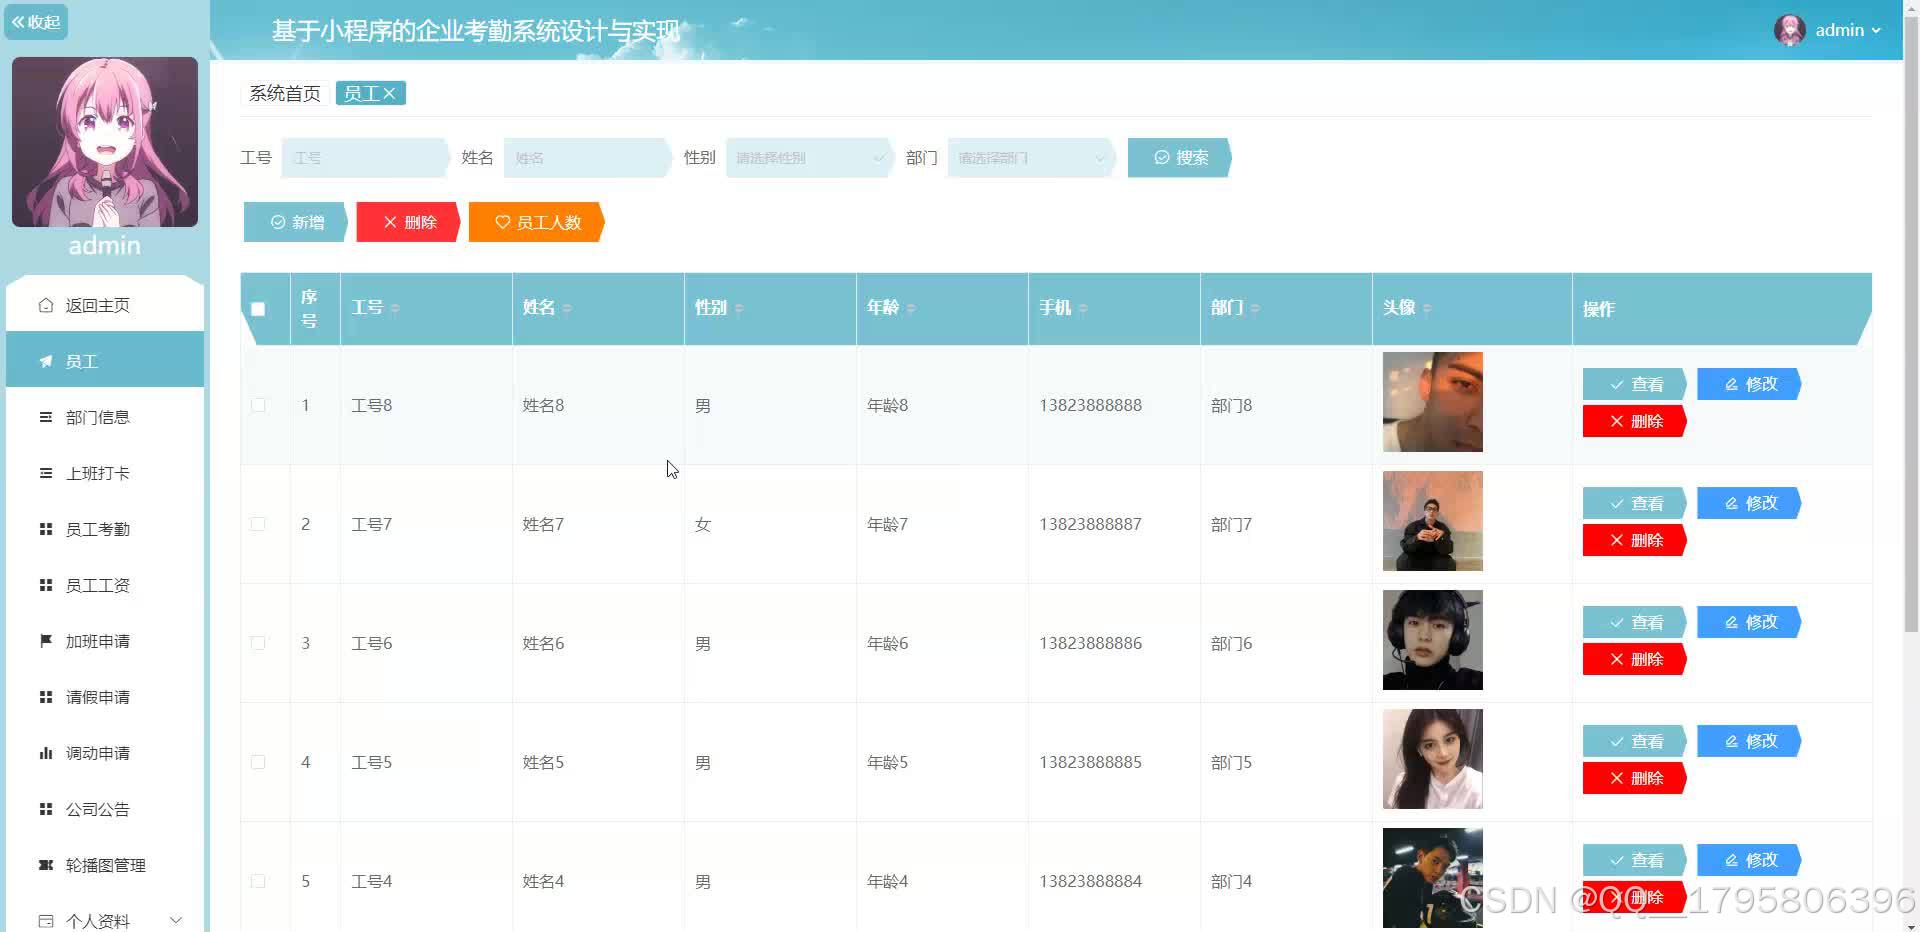Click the large admin profile picture in sidebar
Screen dimensions: 1920x932
click(x=105, y=142)
